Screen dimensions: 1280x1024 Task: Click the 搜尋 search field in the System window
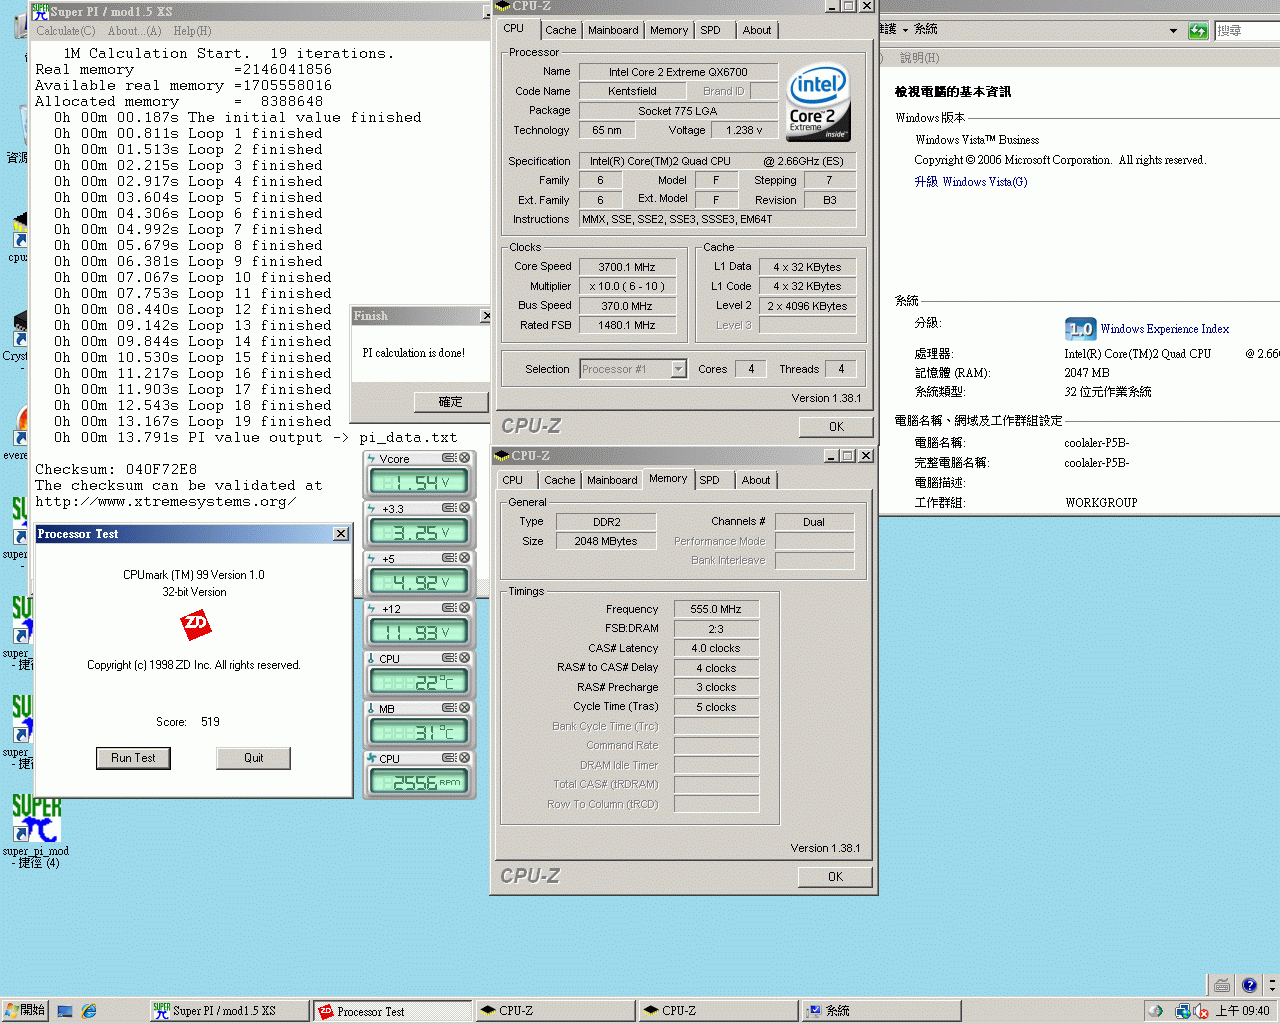1247,31
